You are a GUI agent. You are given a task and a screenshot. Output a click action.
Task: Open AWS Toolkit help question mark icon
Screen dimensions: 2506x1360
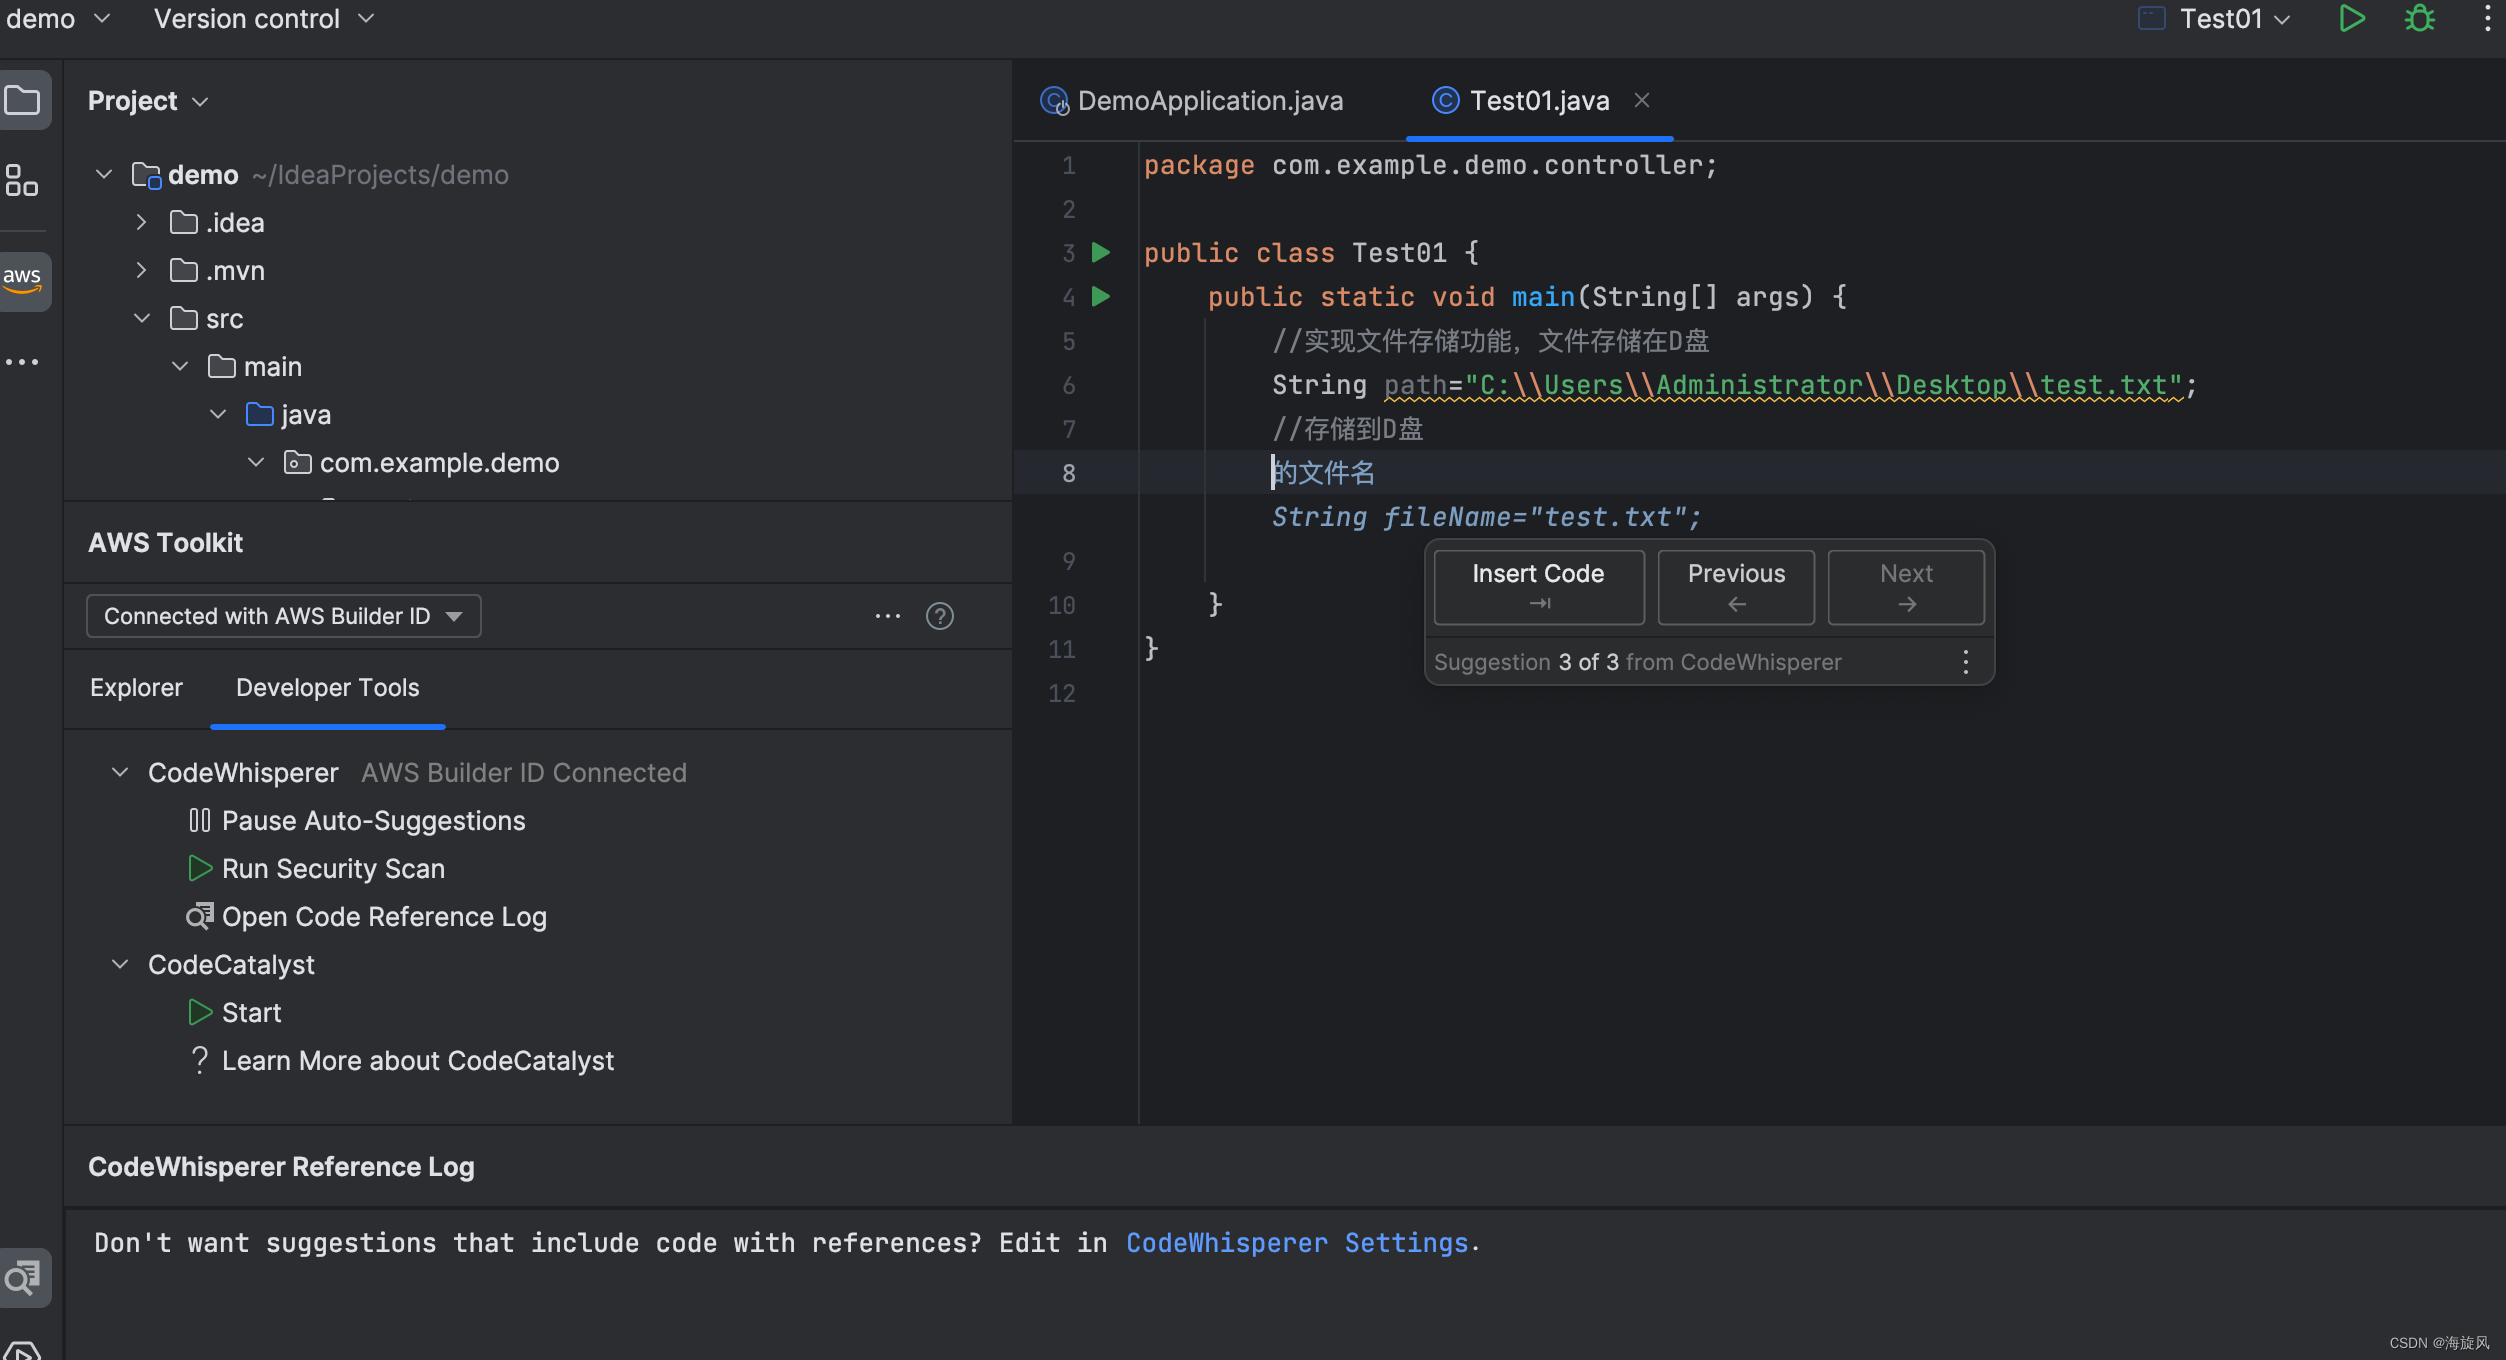(x=940, y=616)
